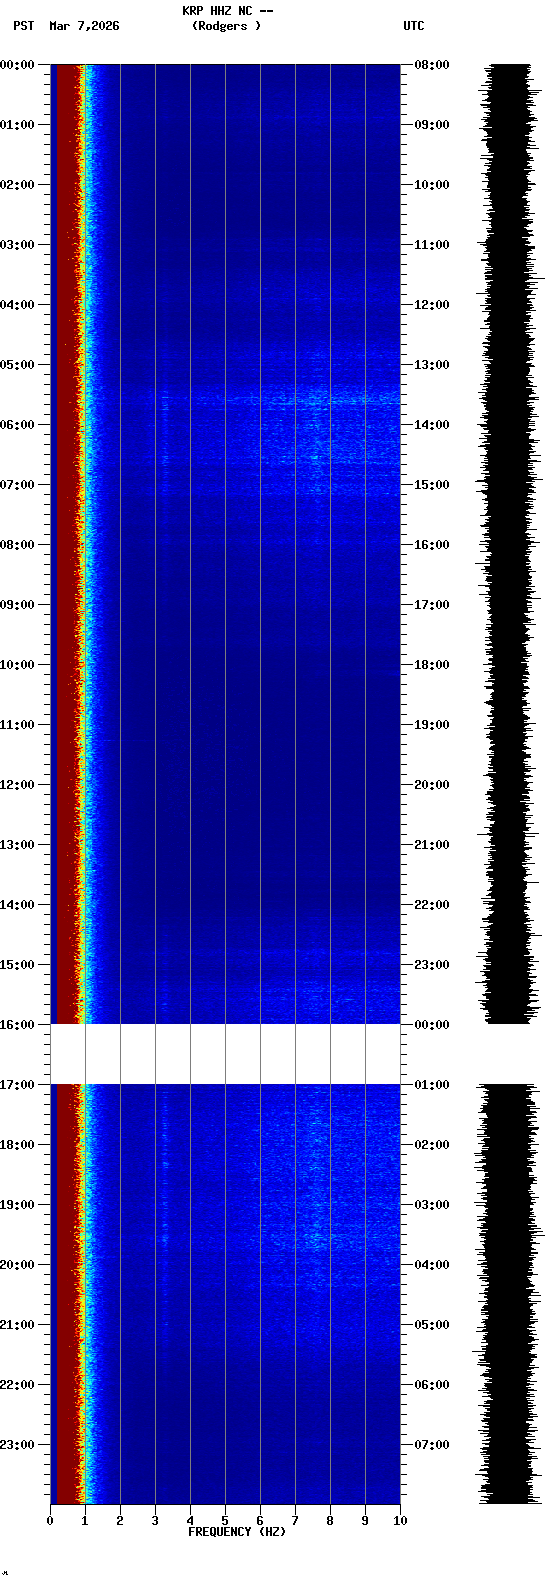The width and height of the screenshot is (552, 1584).
Task: Click the "PST" timezone label
Action: pos(23,26)
